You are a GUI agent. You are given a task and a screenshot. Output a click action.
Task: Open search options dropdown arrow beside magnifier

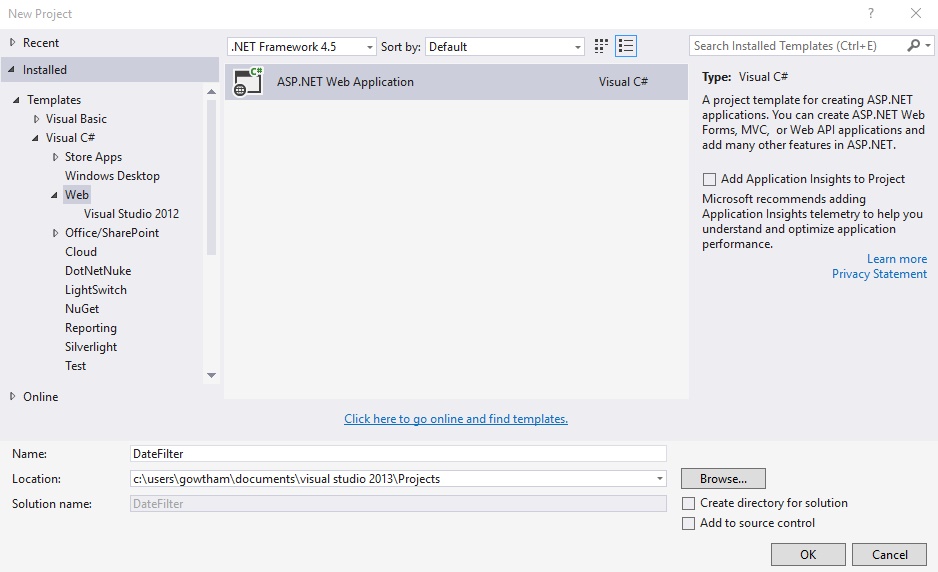click(928, 46)
